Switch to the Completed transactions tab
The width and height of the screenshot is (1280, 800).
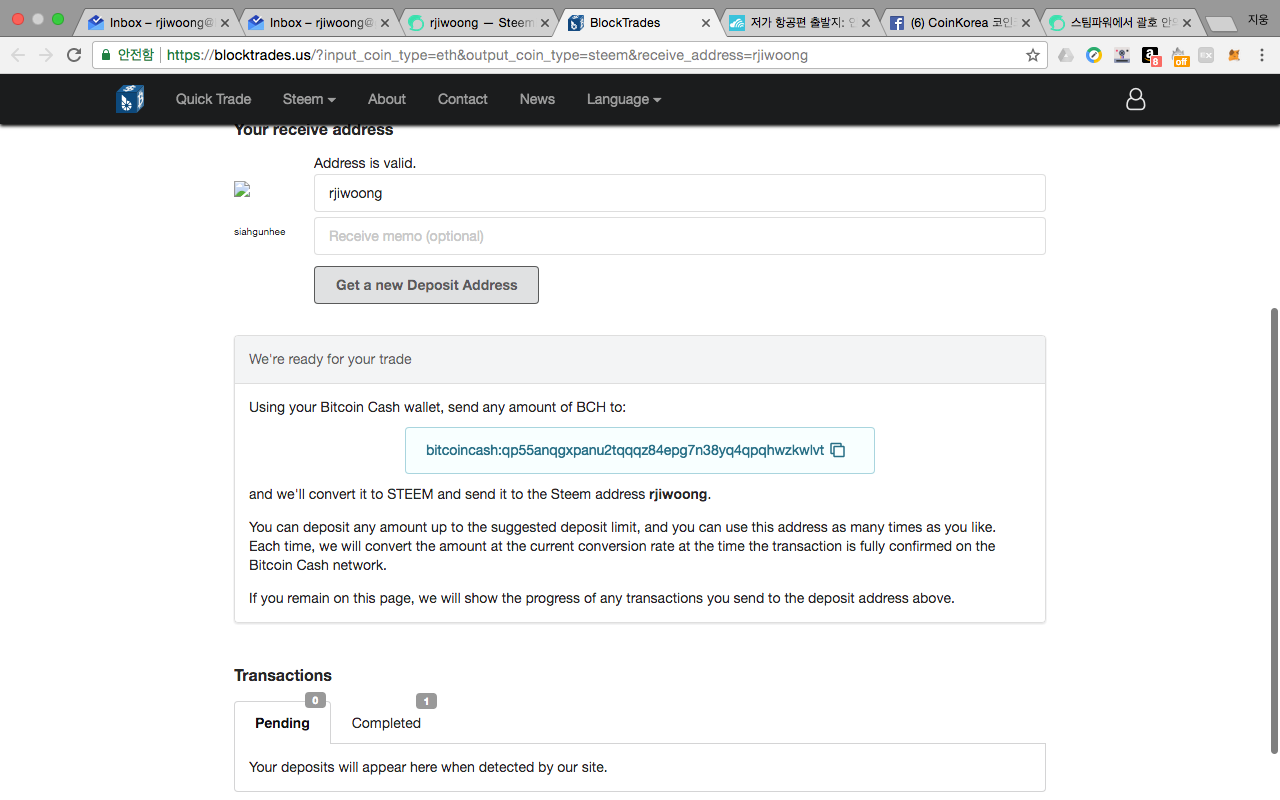point(386,723)
